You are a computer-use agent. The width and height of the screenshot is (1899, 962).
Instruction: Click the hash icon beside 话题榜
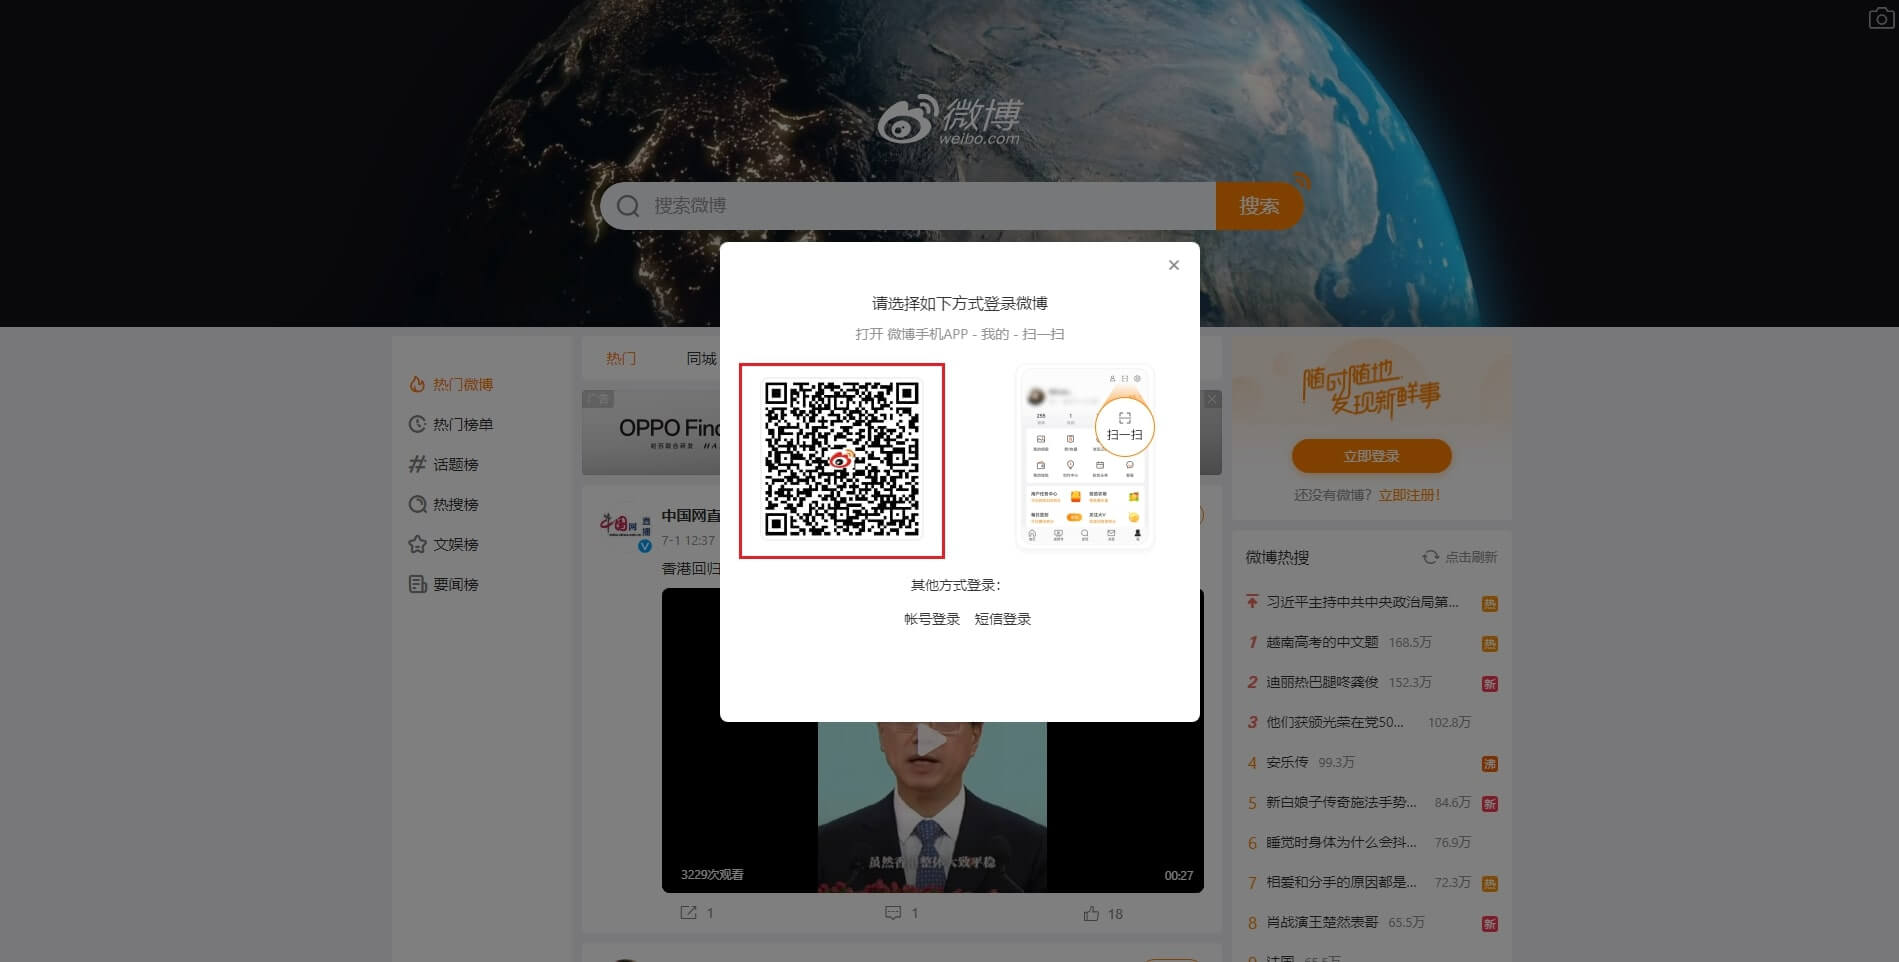click(x=417, y=464)
